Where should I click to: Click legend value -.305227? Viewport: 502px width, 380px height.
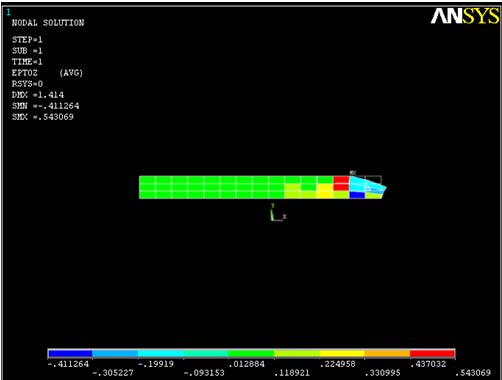tap(113, 373)
